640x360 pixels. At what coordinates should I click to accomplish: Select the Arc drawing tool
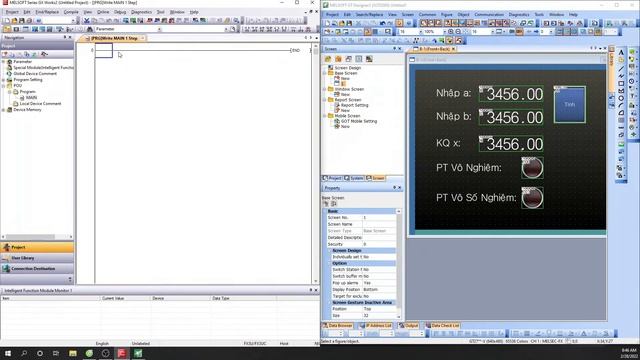pyautogui.click(x=621, y=105)
